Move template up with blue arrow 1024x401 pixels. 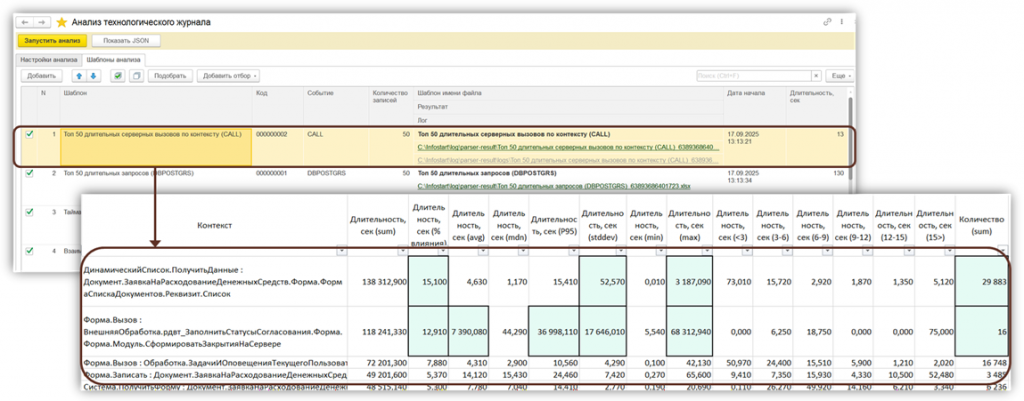(x=81, y=76)
